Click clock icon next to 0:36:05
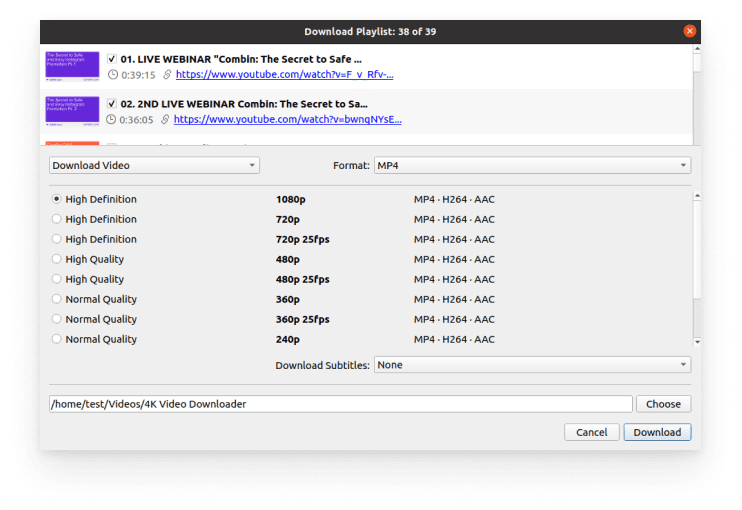The width and height of the screenshot is (742, 510). 111,120
